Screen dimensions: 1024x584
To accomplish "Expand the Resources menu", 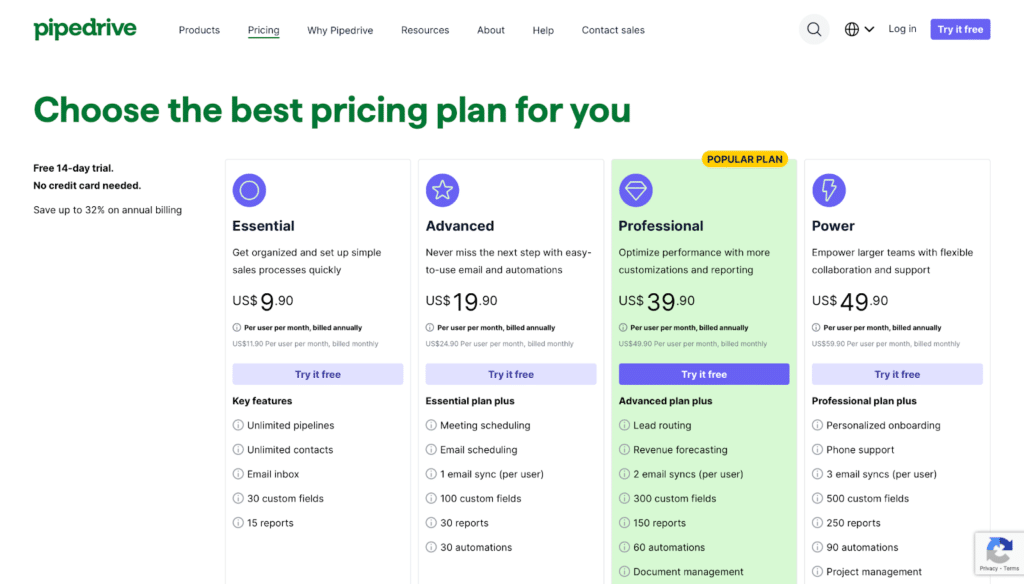I will coord(425,30).
